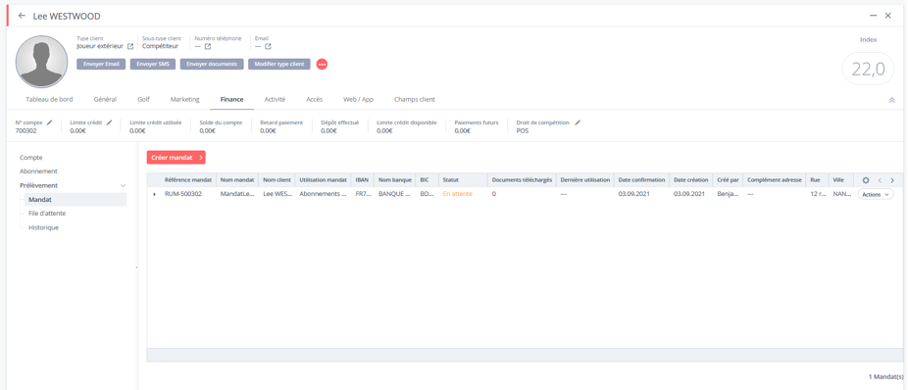Click the Envoyer documents button
Viewport: 908px width, 390px height.
tap(211, 64)
